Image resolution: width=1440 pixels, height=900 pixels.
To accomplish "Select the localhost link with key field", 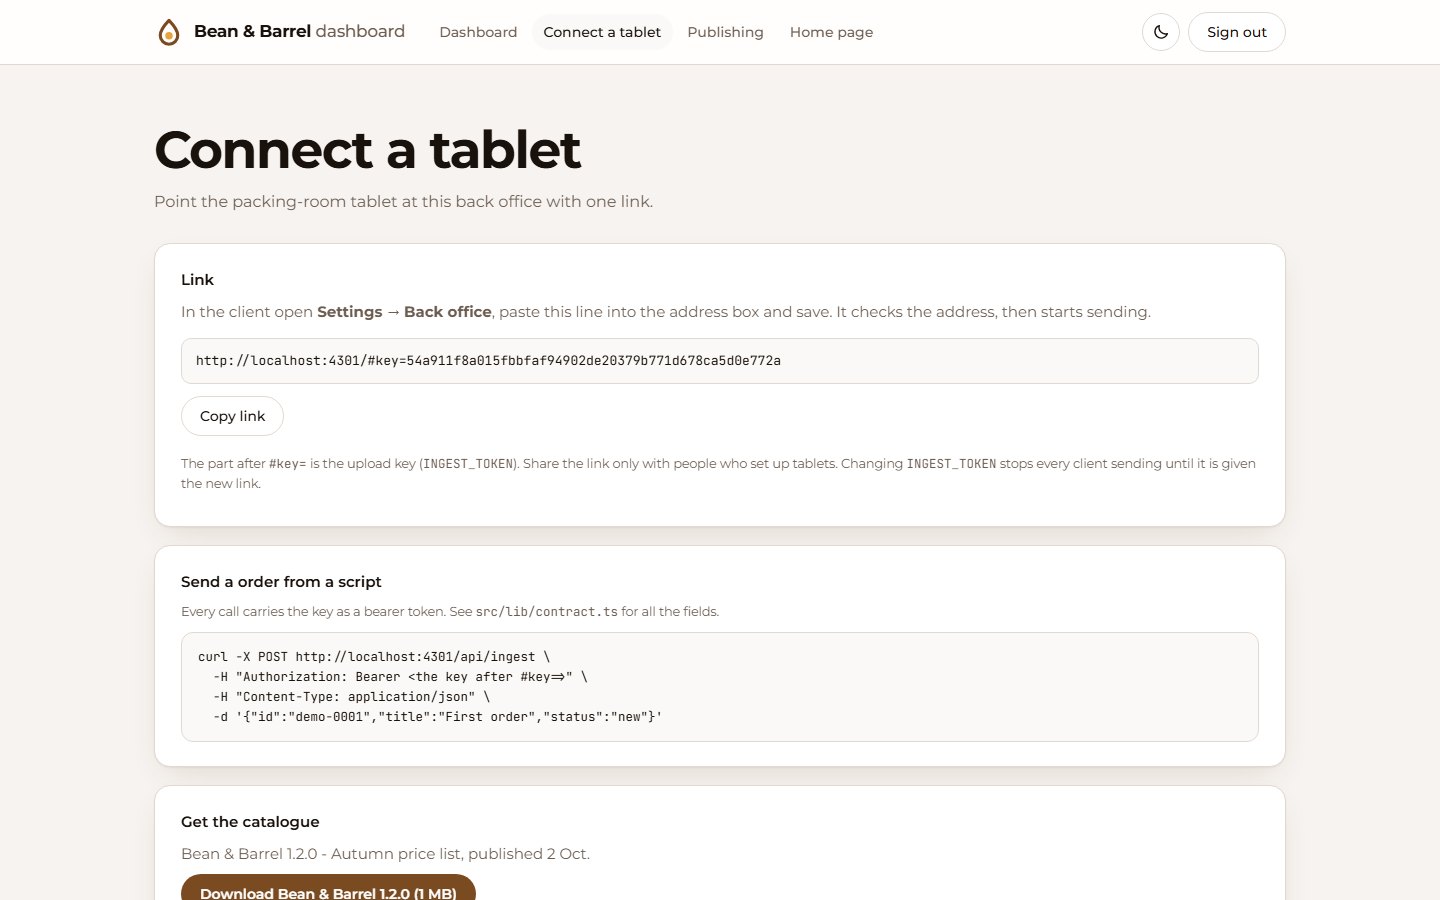I will [720, 361].
